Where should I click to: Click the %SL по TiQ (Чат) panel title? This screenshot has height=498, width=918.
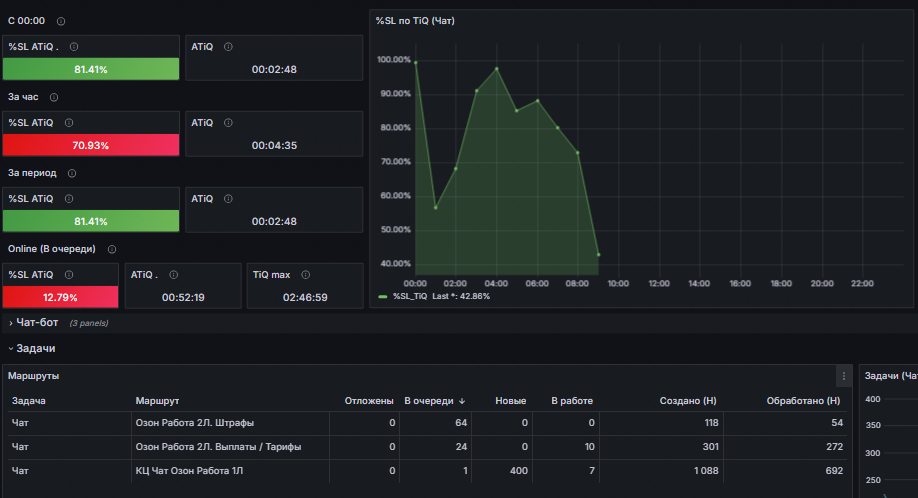click(x=415, y=21)
